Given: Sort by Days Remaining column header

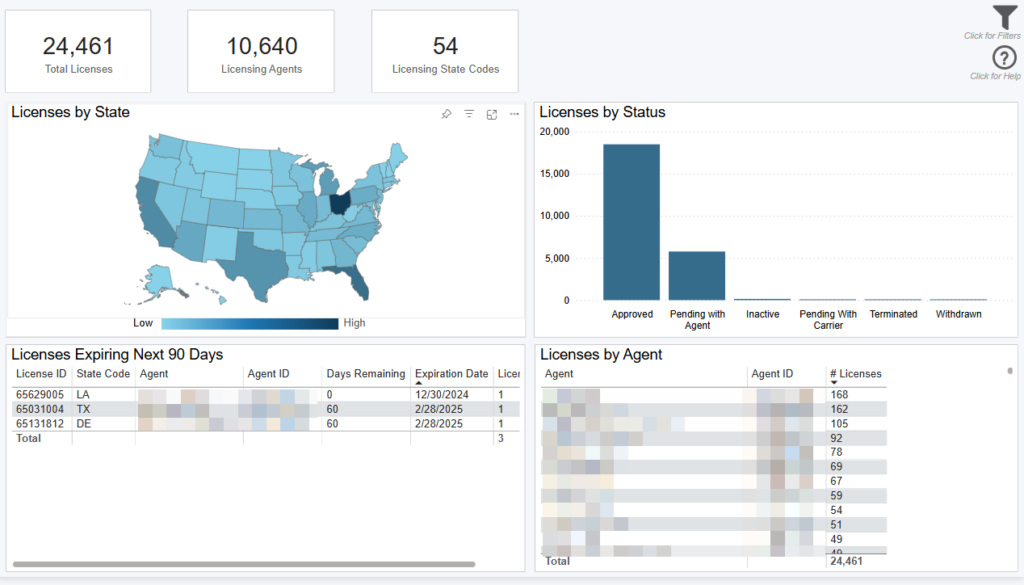Looking at the screenshot, I should tap(365, 374).
